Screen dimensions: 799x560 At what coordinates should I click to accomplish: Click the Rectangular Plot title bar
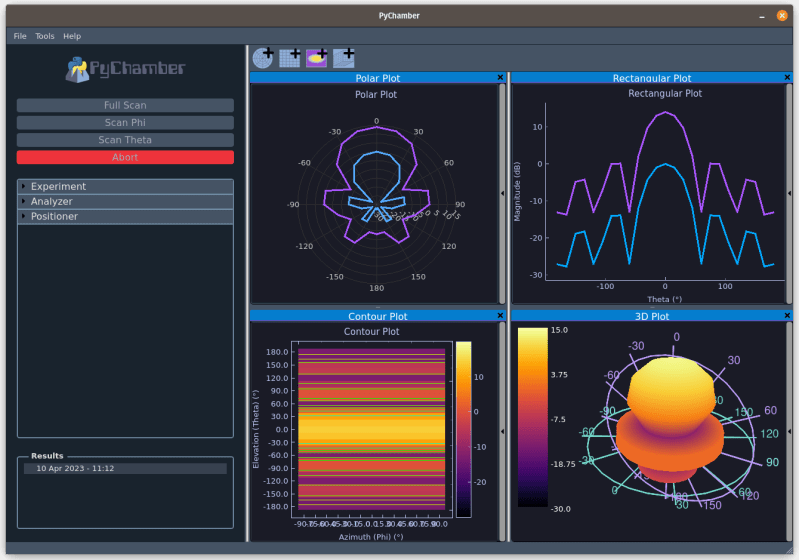pos(652,77)
